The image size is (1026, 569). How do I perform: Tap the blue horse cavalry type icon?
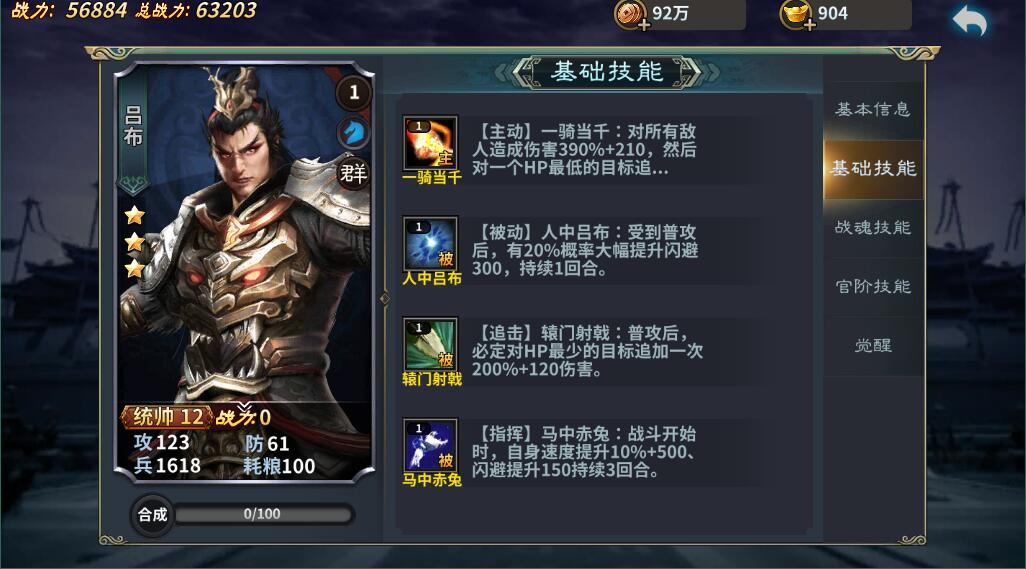click(x=354, y=133)
